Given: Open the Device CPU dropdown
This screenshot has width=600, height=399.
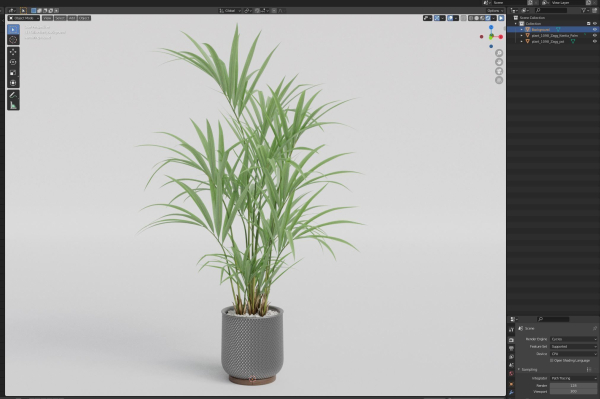Looking at the screenshot, I should click(x=574, y=354).
